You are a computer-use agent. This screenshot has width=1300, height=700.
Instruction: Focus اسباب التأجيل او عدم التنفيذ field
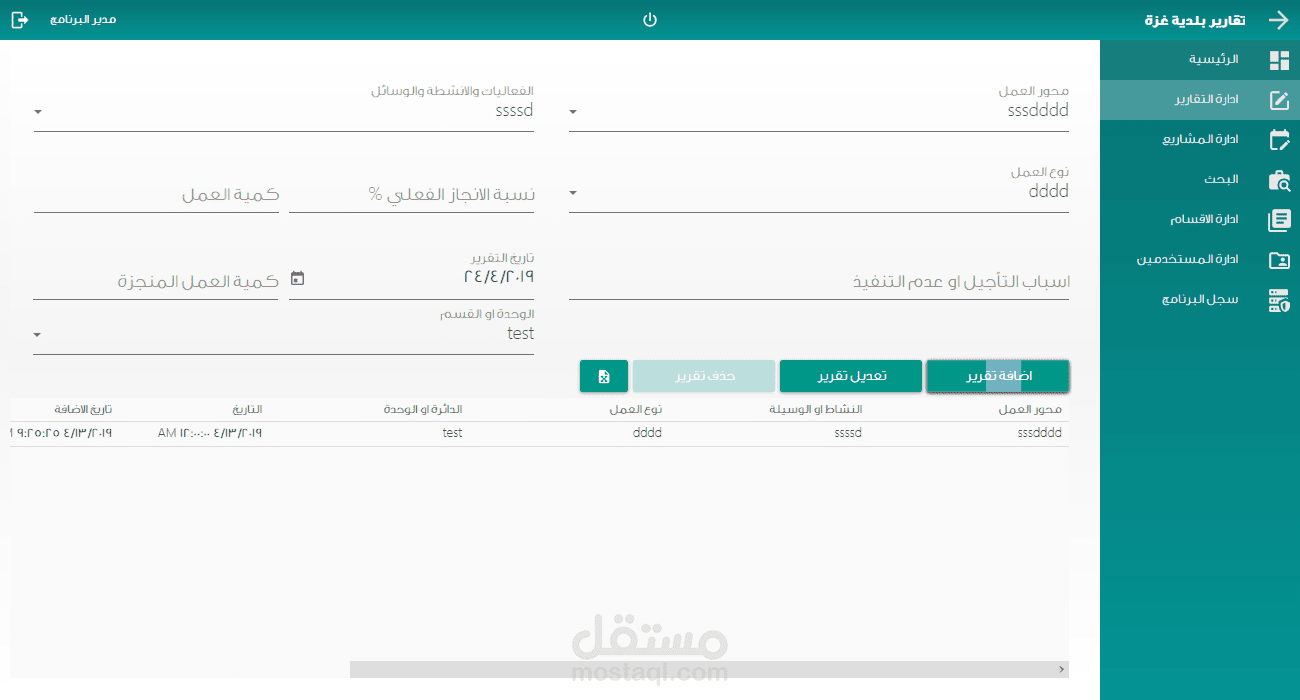tap(819, 282)
